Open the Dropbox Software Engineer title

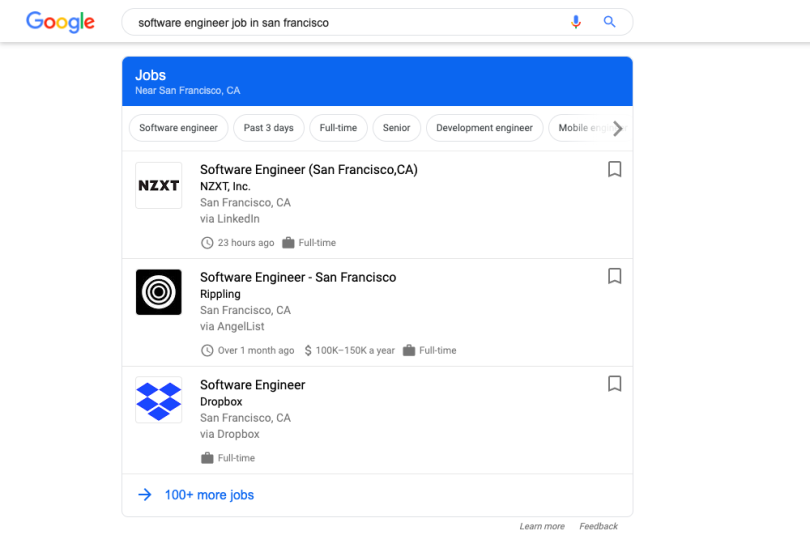pyautogui.click(x=253, y=385)
